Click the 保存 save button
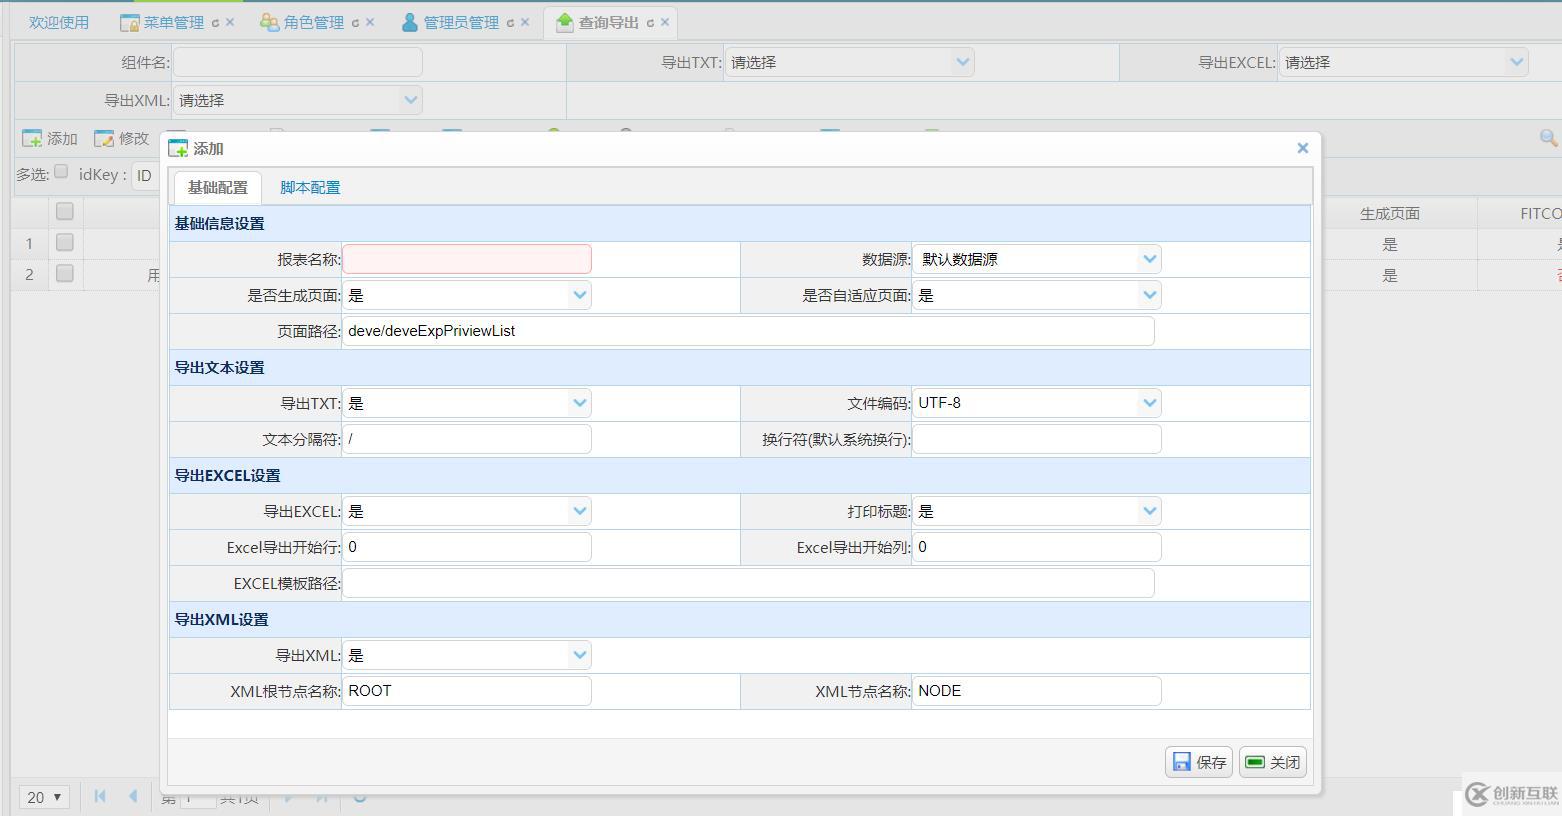The image size is (1562, 816). (x=1198, y=761)
